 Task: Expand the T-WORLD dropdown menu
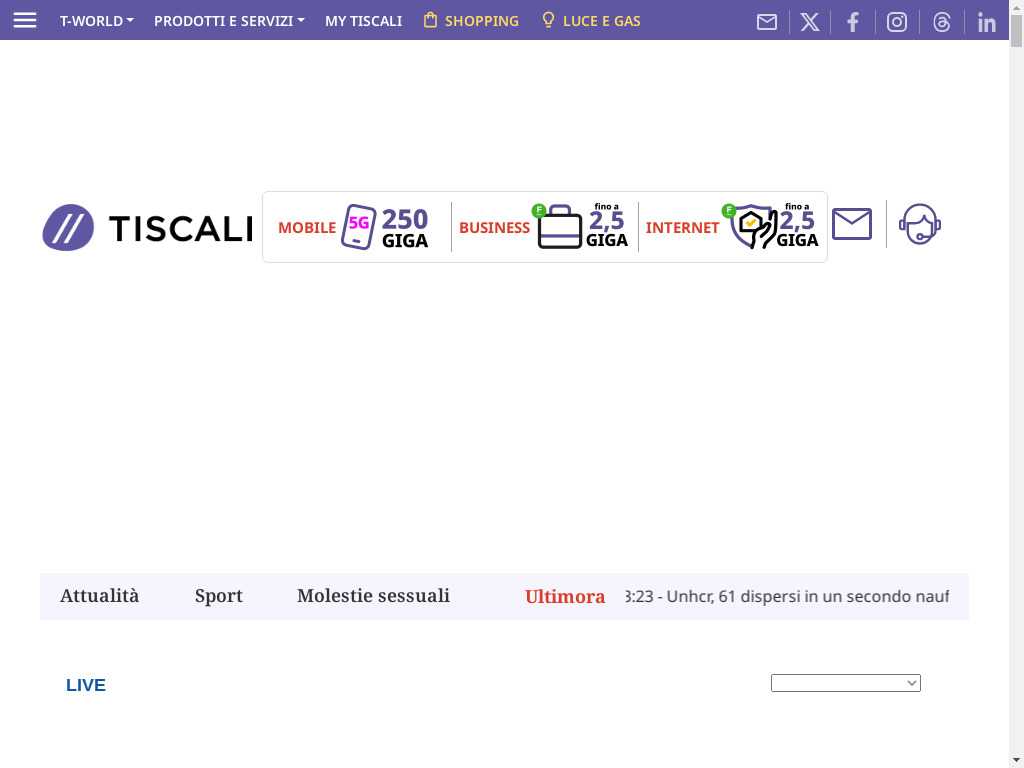(97, 21)
